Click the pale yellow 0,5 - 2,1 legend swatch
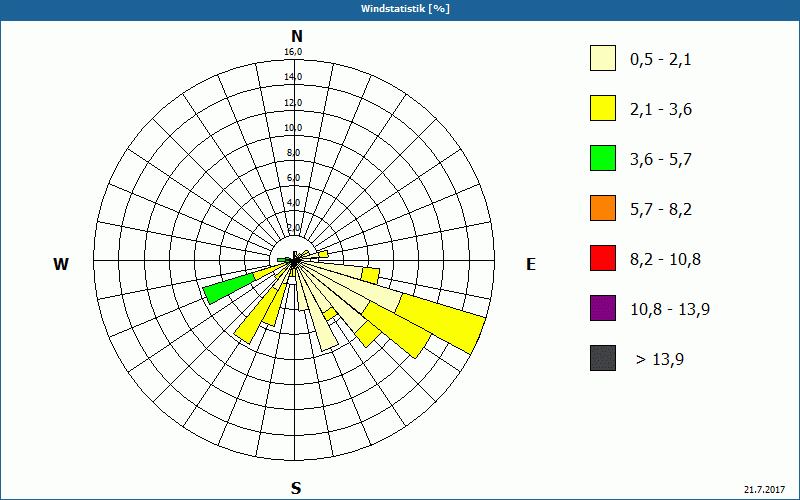The image size is (800, 500). (x=603, y=58)
